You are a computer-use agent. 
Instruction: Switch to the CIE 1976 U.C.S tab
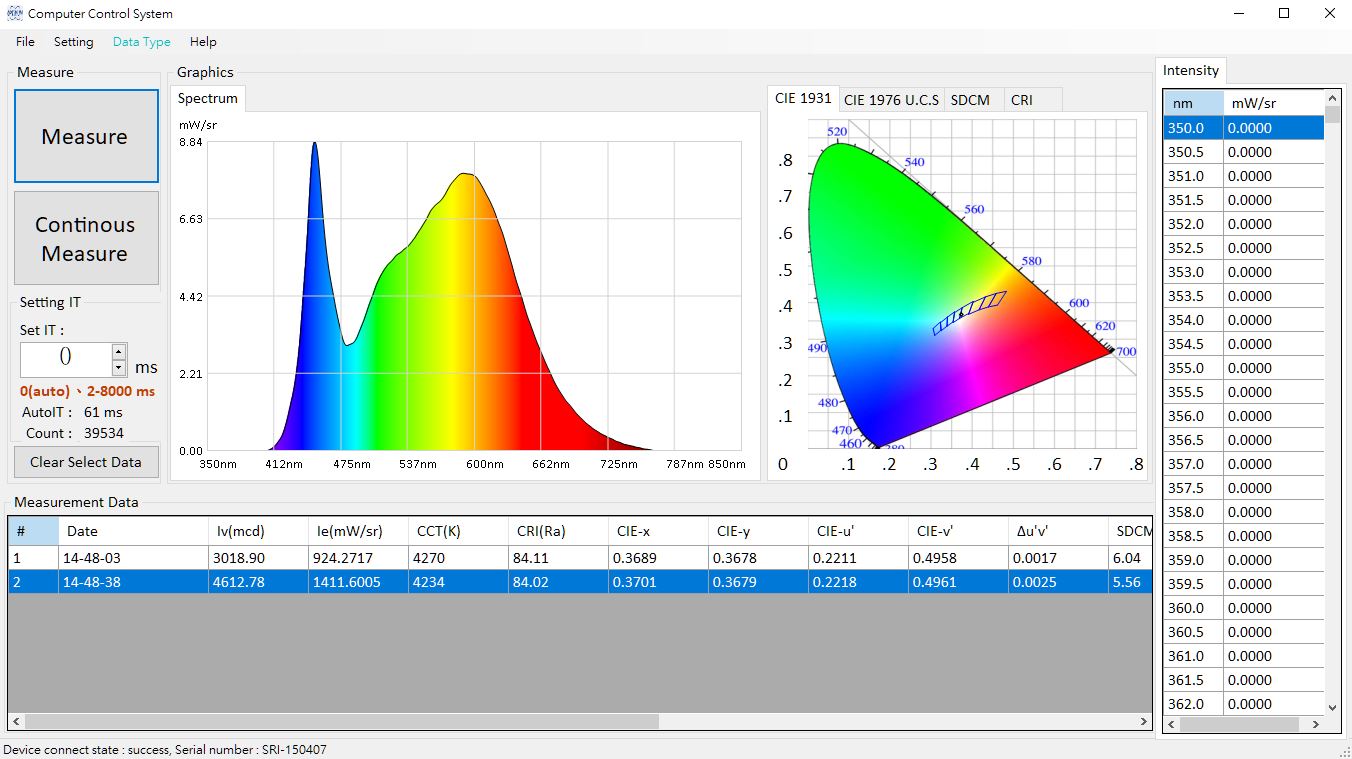pyautogui.click(x=891, y=100)
